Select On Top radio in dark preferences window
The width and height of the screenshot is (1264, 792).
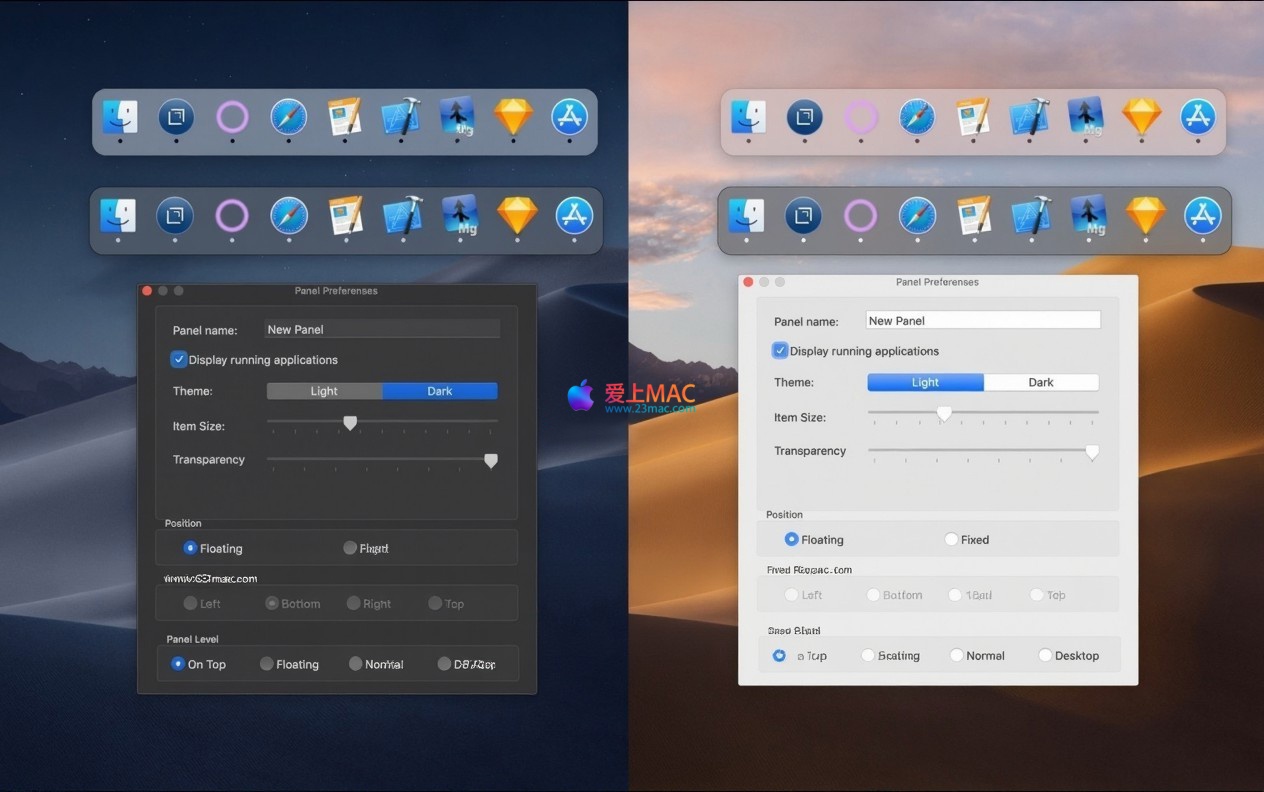pyautogui.click(x=178, y=664)
